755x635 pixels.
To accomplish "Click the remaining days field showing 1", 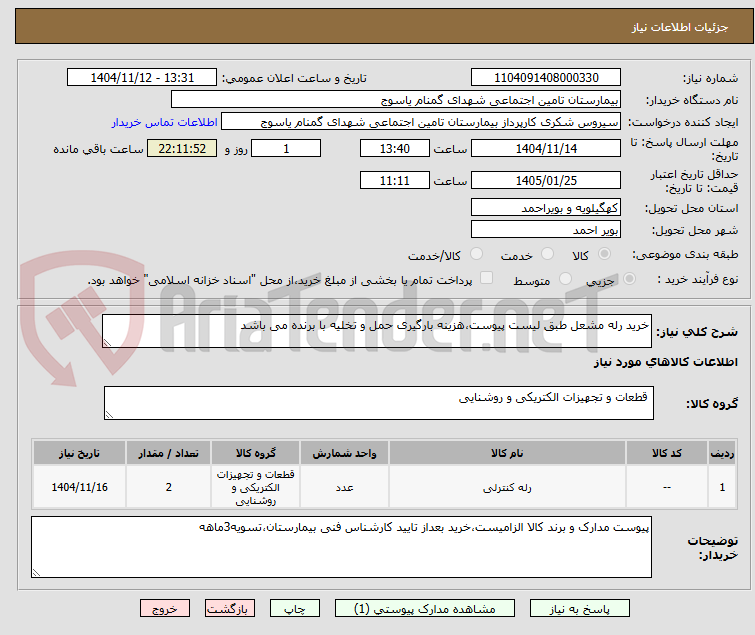I will (286, 148).
